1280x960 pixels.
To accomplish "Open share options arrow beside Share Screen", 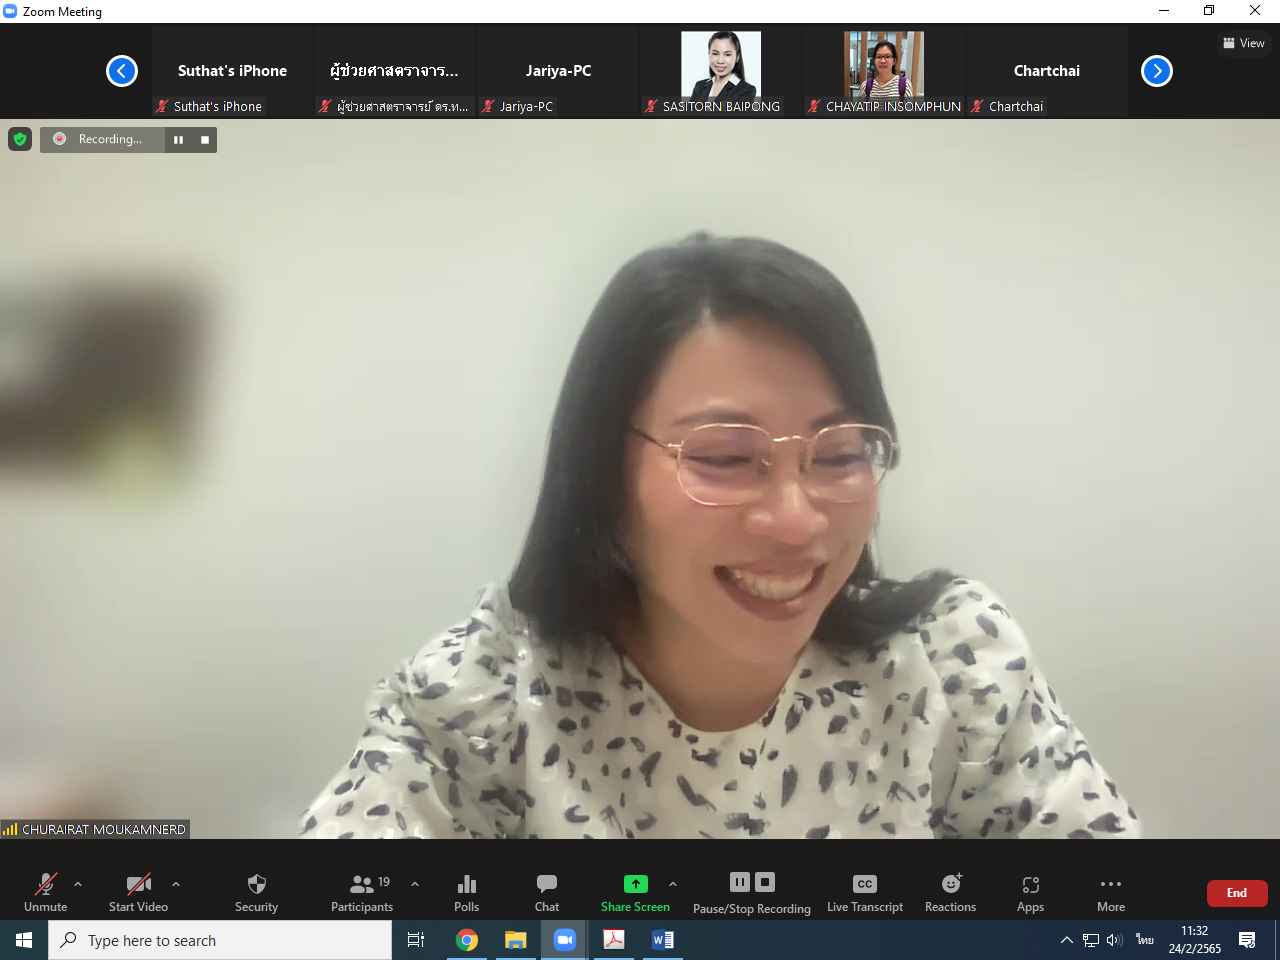I will coord(673,884).
